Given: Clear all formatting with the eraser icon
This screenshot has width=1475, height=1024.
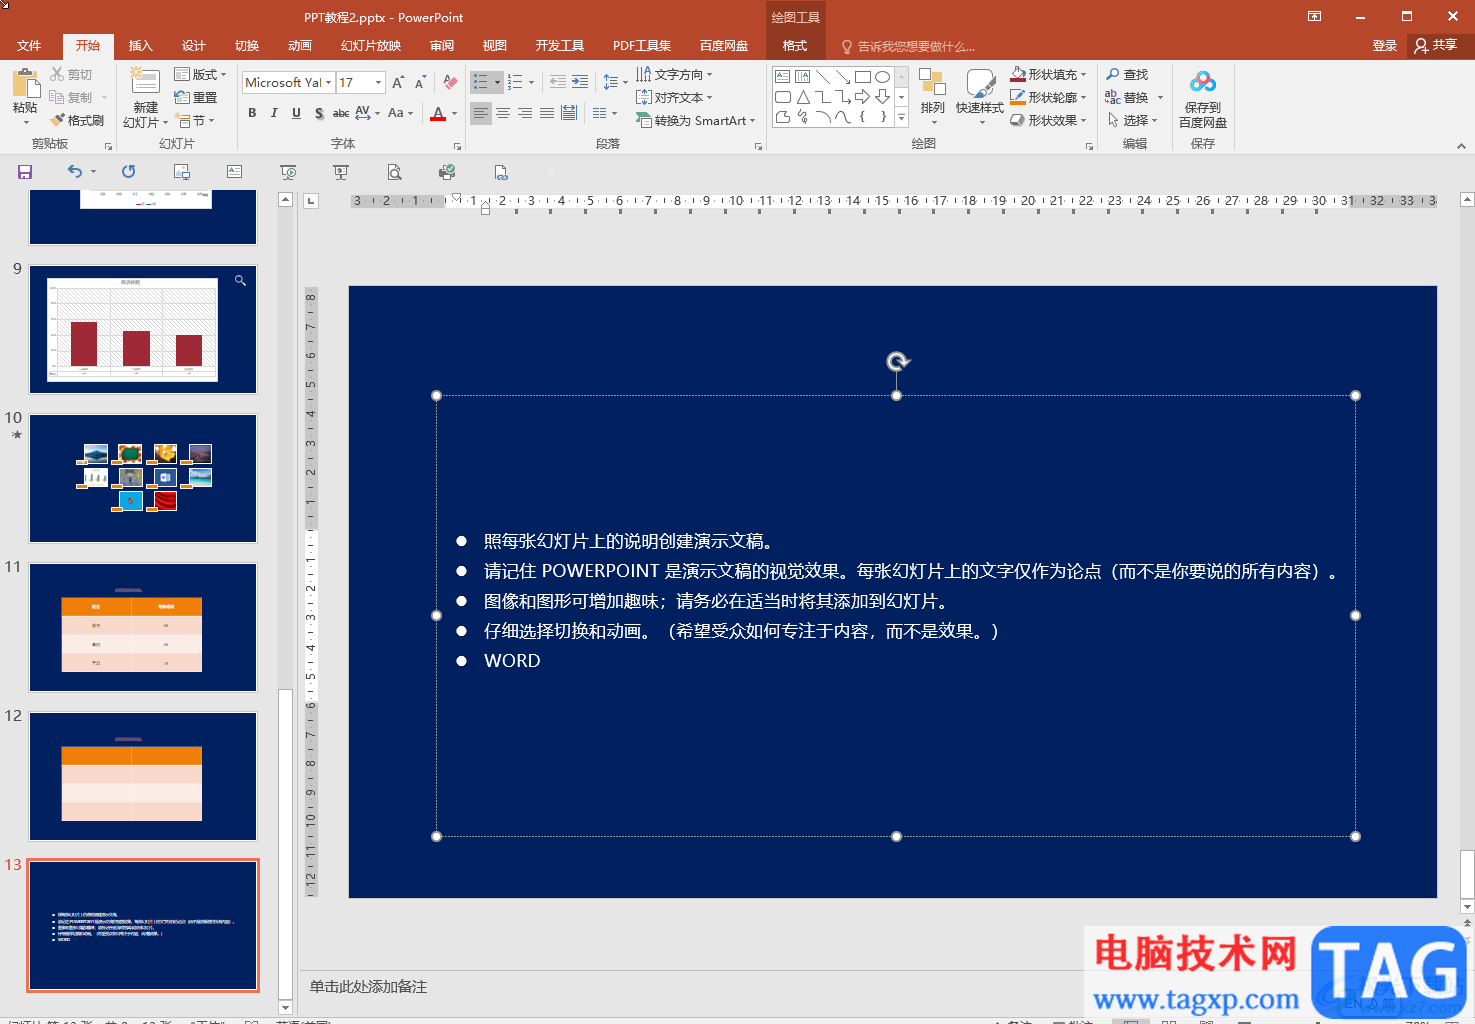Looking at the screenshot, I should click(x=450, y=82).
